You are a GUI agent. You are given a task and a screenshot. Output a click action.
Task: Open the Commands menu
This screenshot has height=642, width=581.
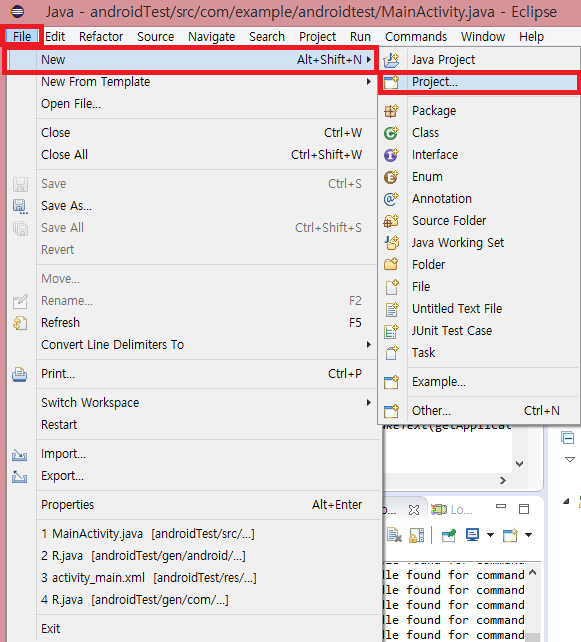416,37
